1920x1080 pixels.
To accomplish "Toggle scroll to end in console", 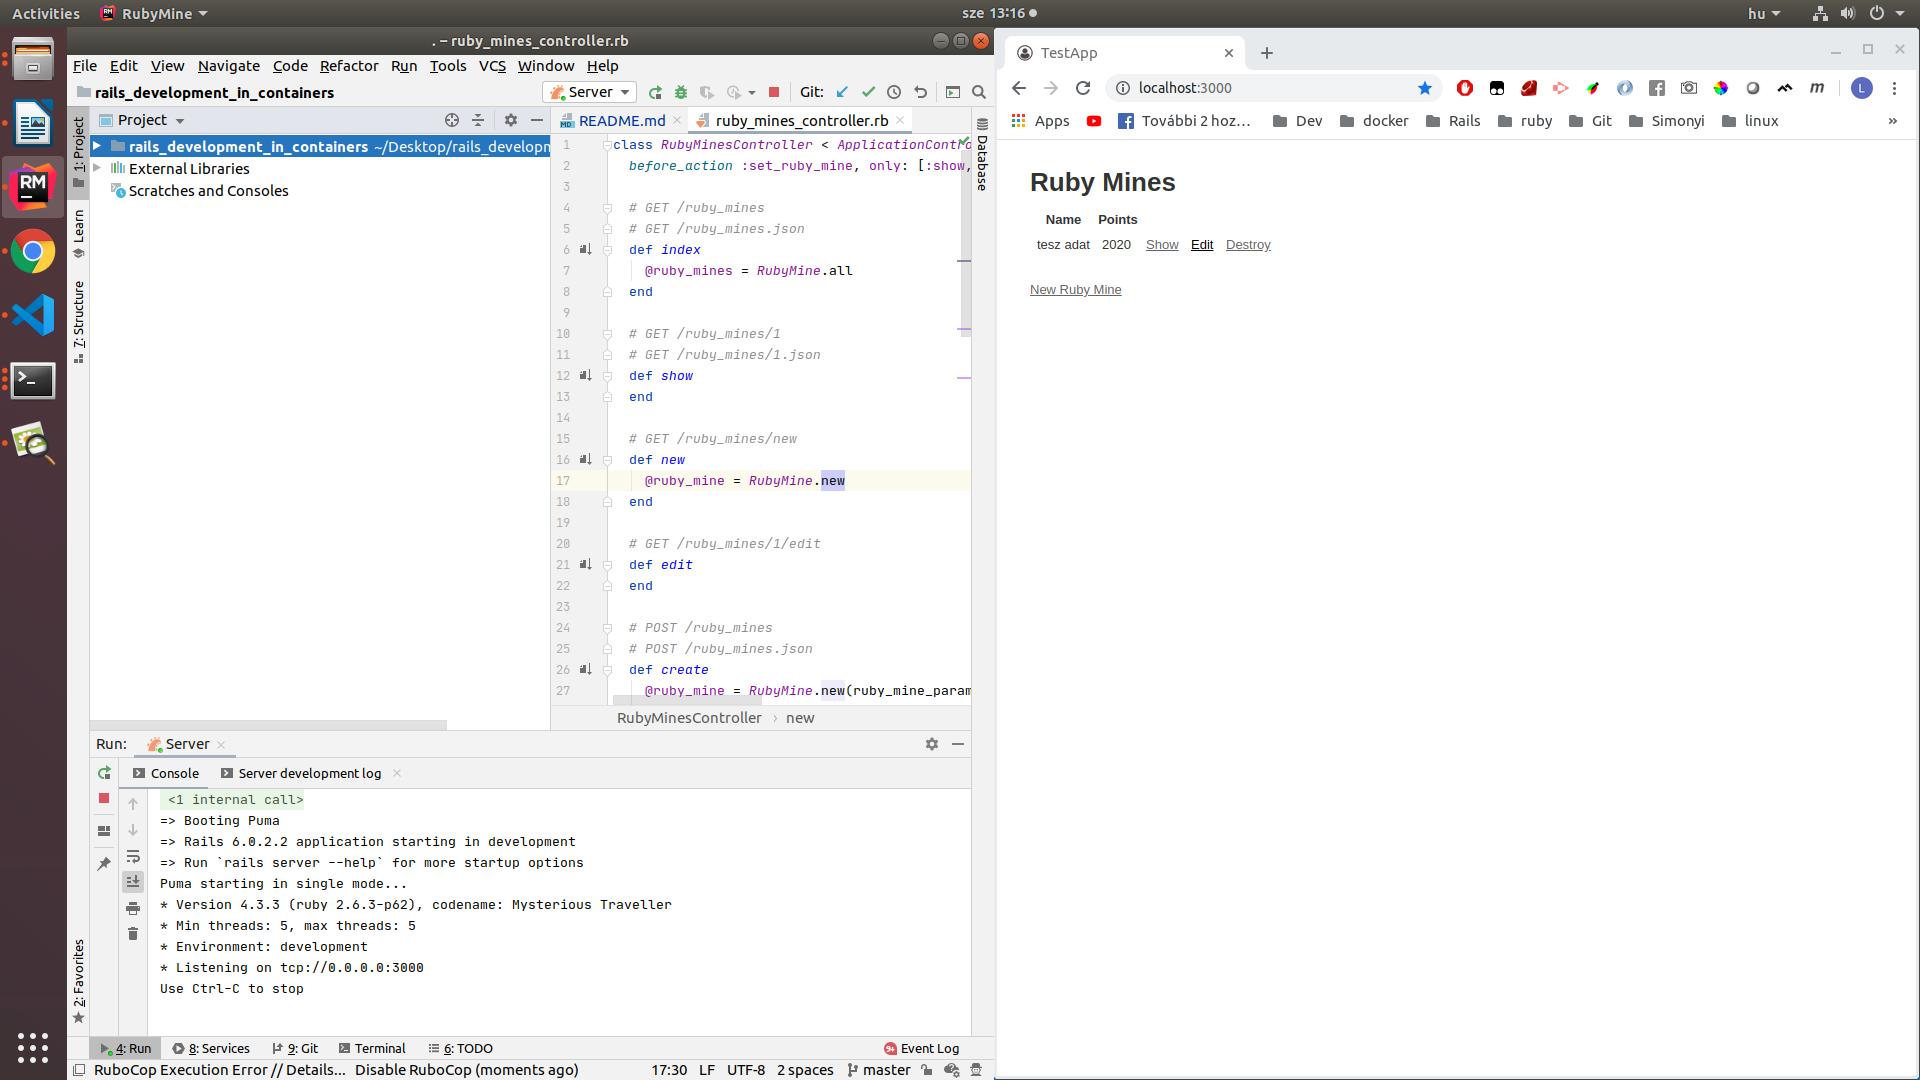I will pos(133,882).
